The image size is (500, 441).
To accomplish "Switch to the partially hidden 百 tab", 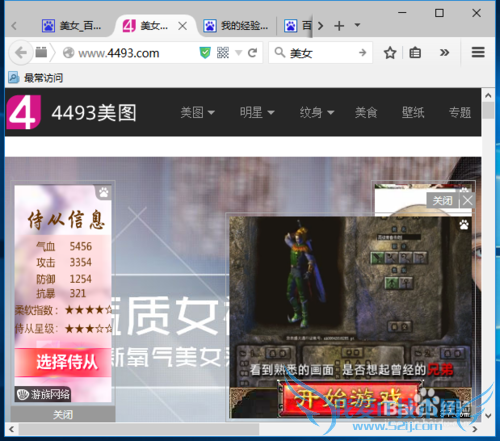I will [x=297, y=26].
